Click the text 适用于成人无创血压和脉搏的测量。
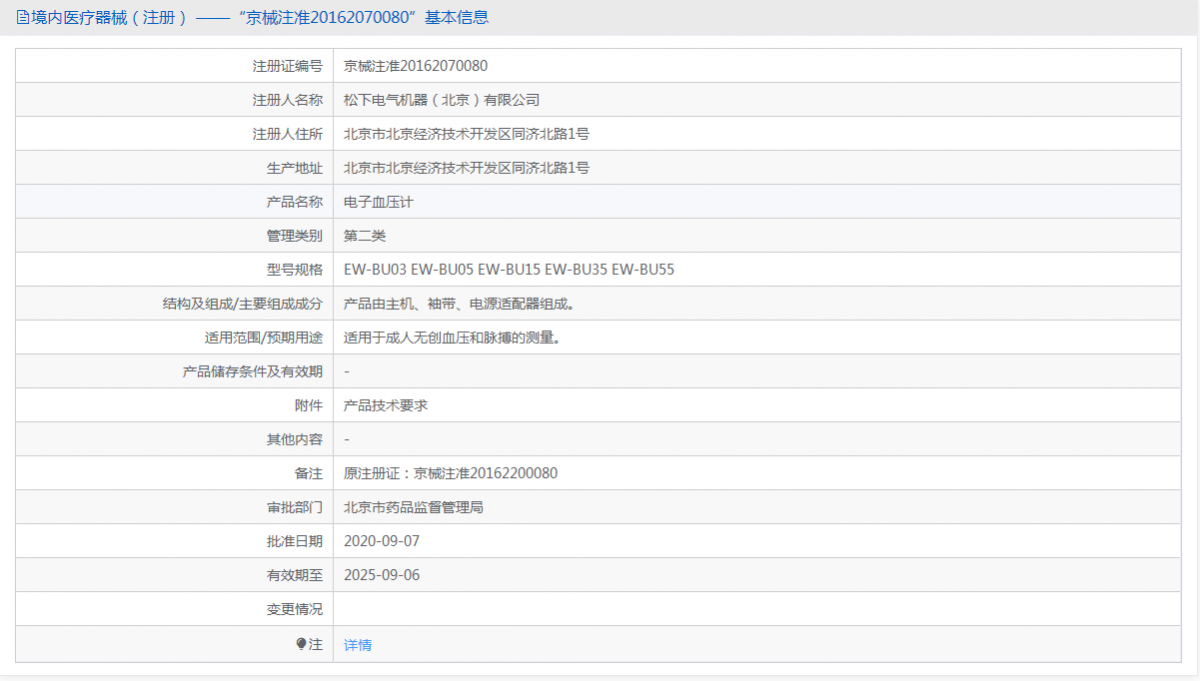The width and height of the screenshot is (1200, 681). click(x=452, y=338)
